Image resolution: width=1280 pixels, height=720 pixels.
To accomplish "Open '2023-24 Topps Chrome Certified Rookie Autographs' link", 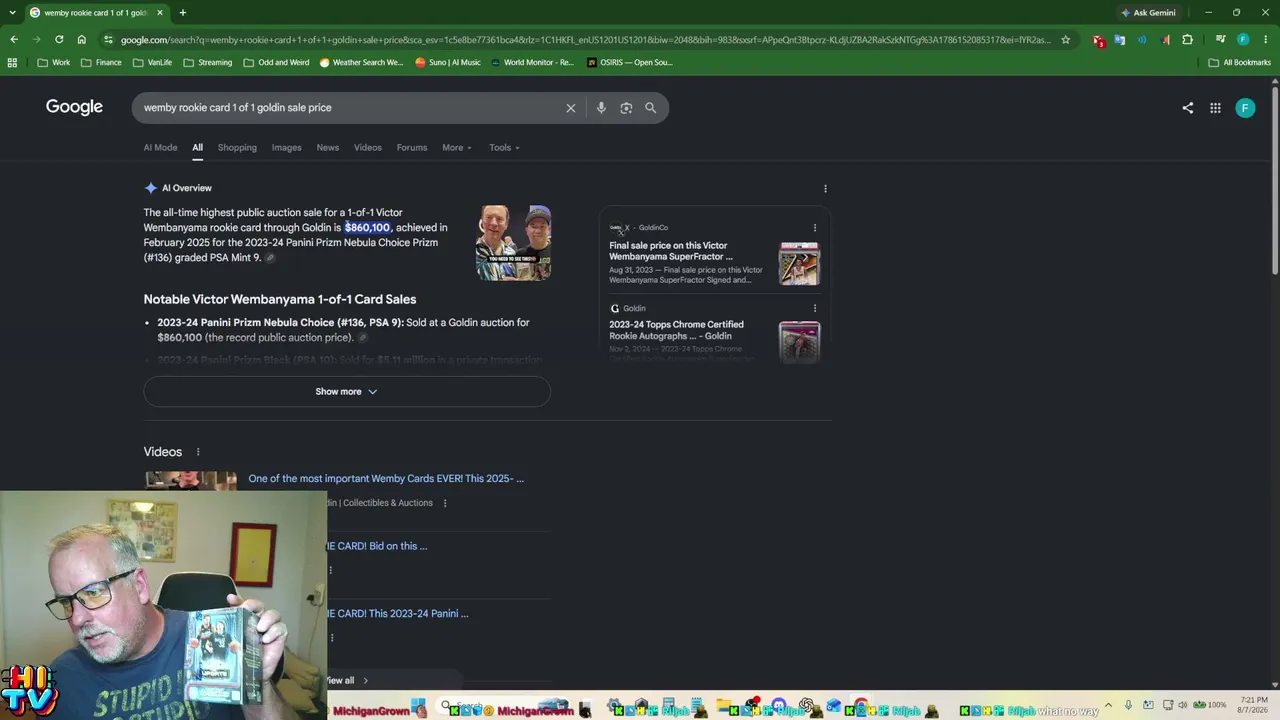I will point(676,330).
